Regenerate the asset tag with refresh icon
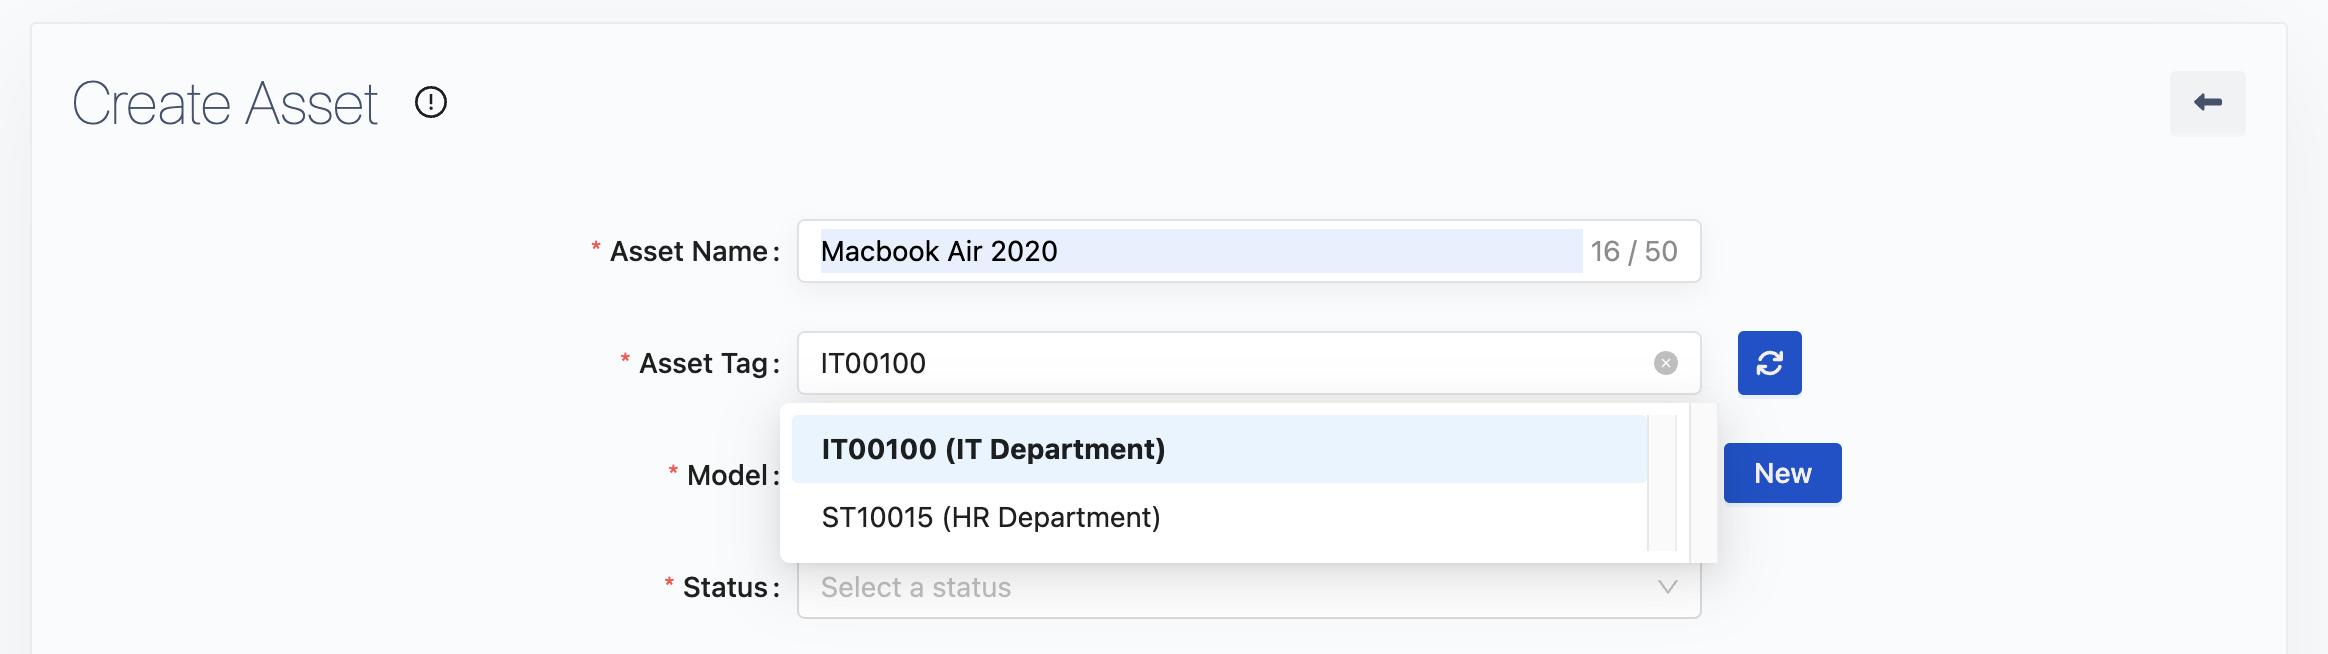The height and width of the screenshot is (654, 2328). point(1769,363)
